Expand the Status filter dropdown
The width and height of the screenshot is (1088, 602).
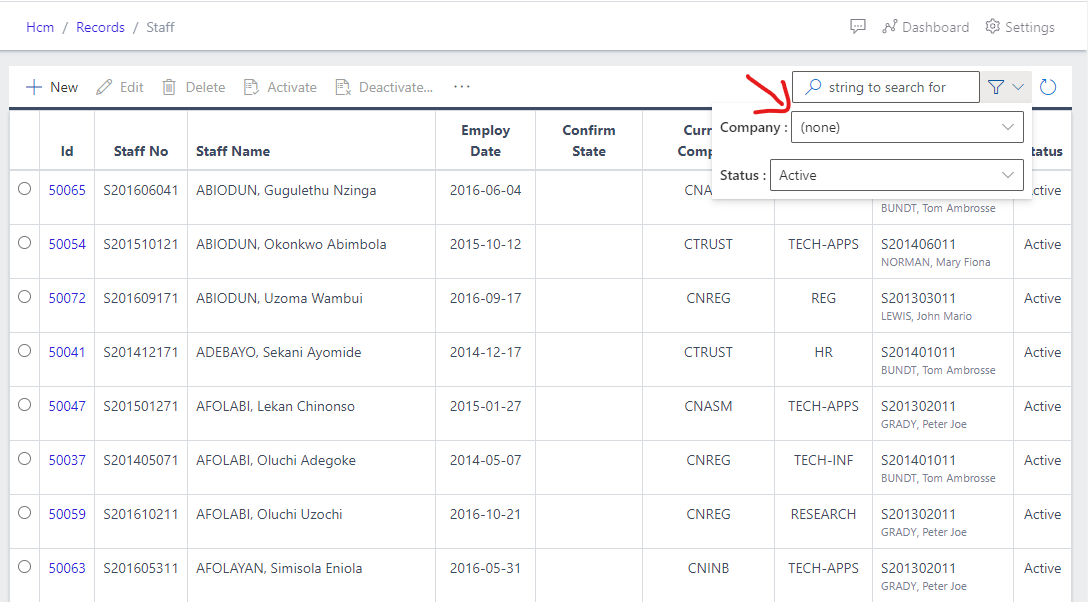pyautogui.click(x=896, y=175)
